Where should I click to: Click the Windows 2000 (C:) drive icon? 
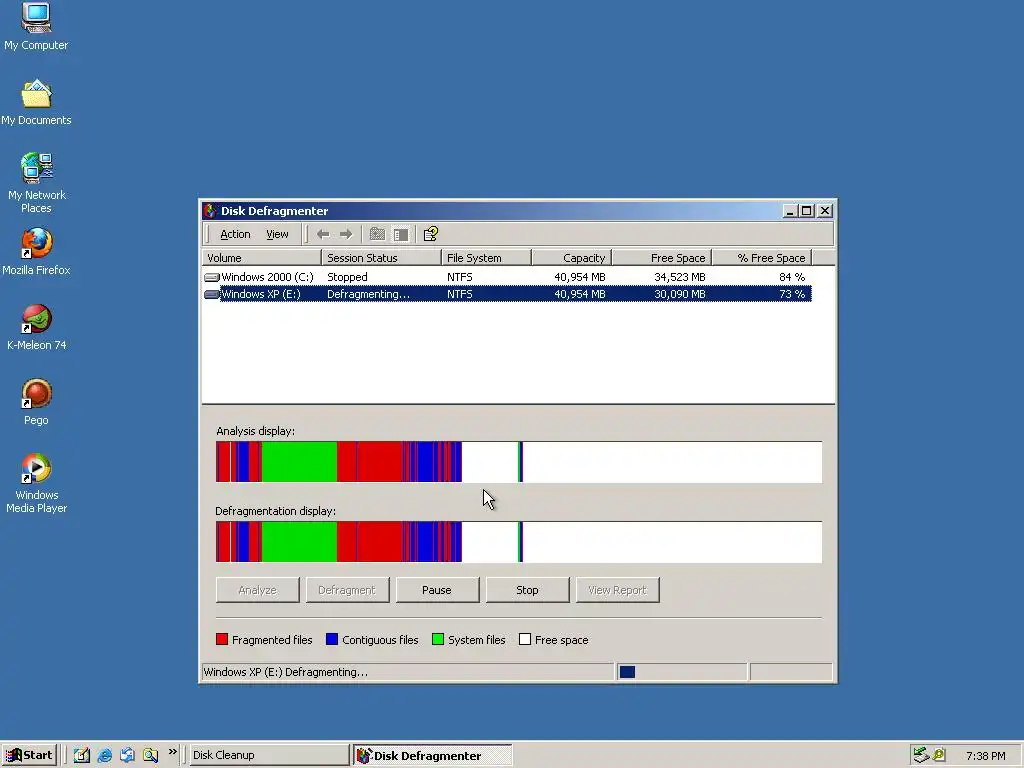tap(212, 278)
